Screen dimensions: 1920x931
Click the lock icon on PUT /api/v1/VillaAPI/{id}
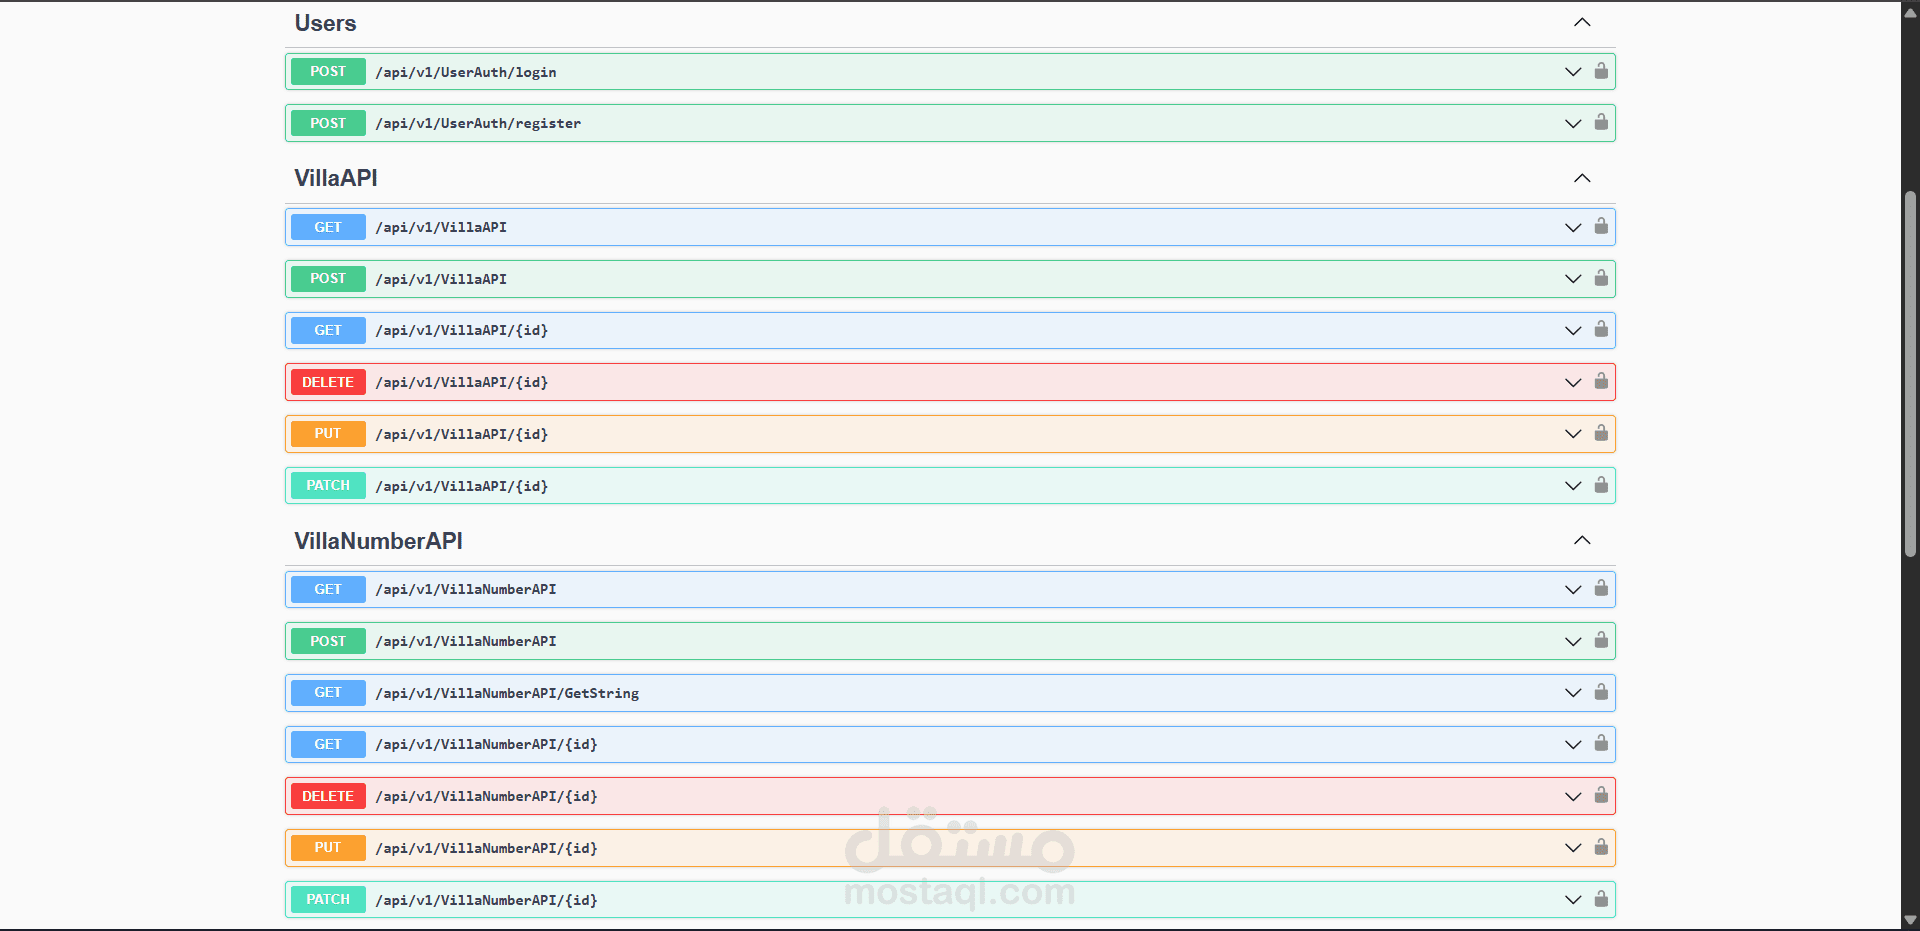coord(1601,433)
